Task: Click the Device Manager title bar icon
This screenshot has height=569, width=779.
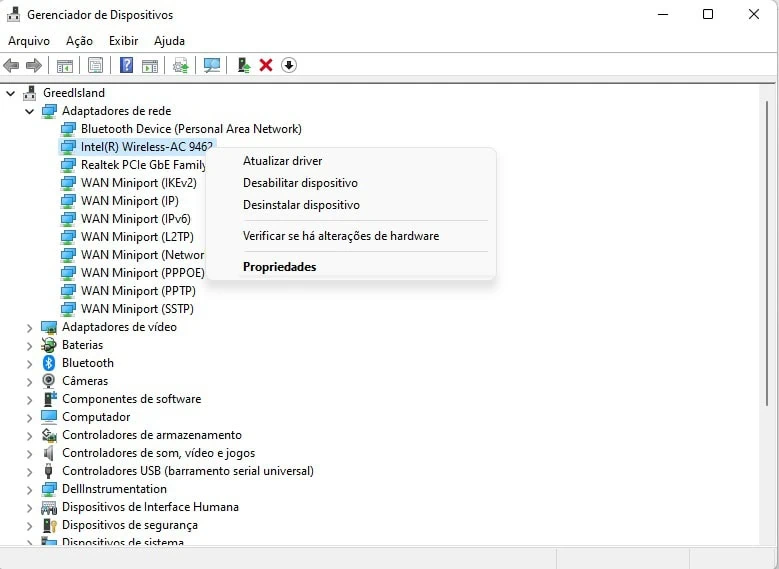Action: click(13, 14)
